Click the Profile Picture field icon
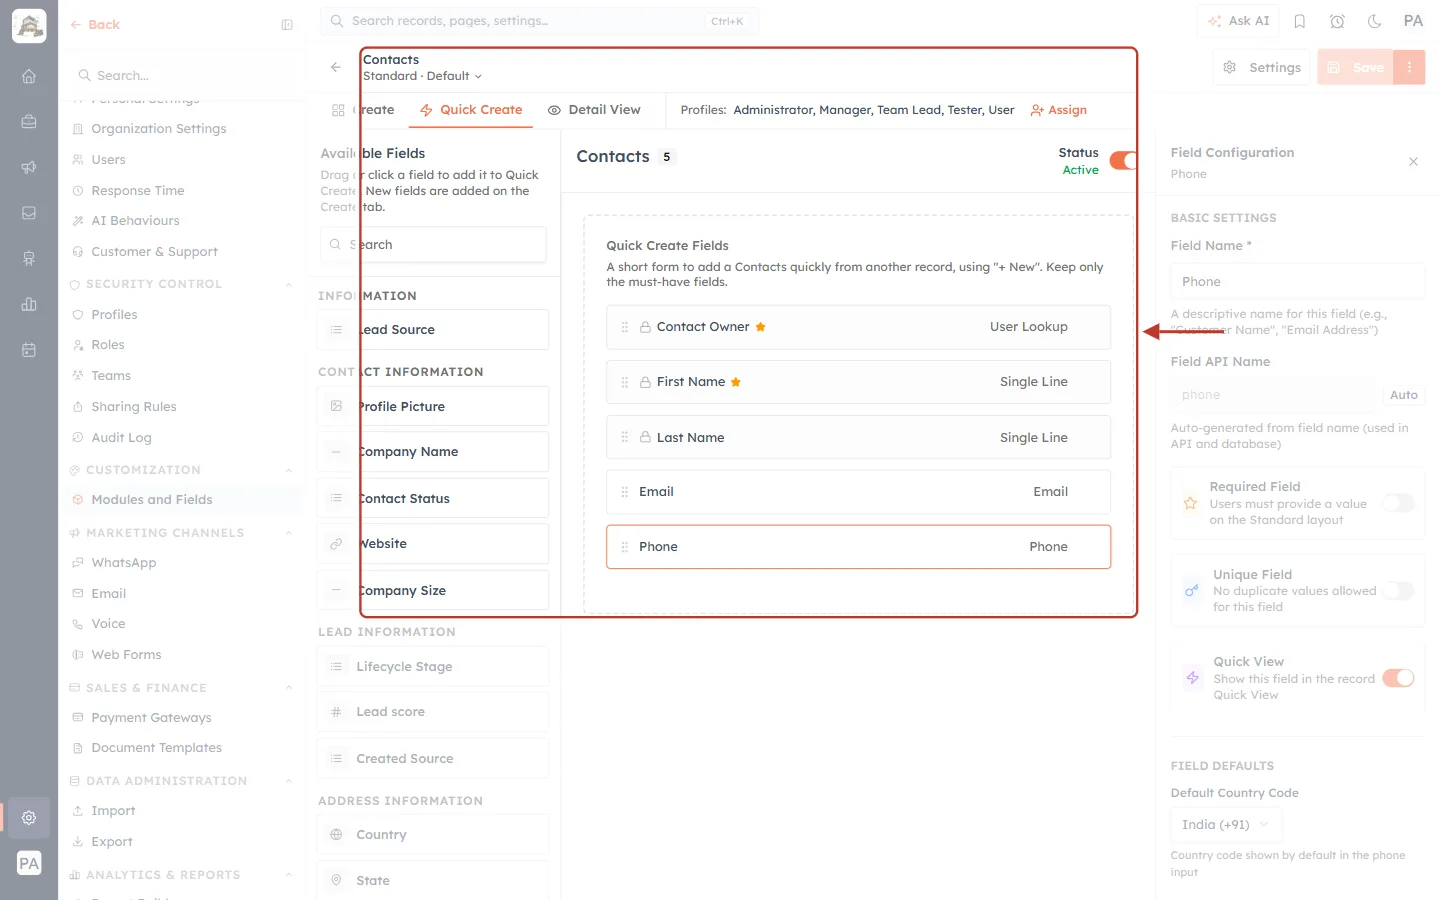The width and height of the screenshot is (1440, 900). [336, 406]
